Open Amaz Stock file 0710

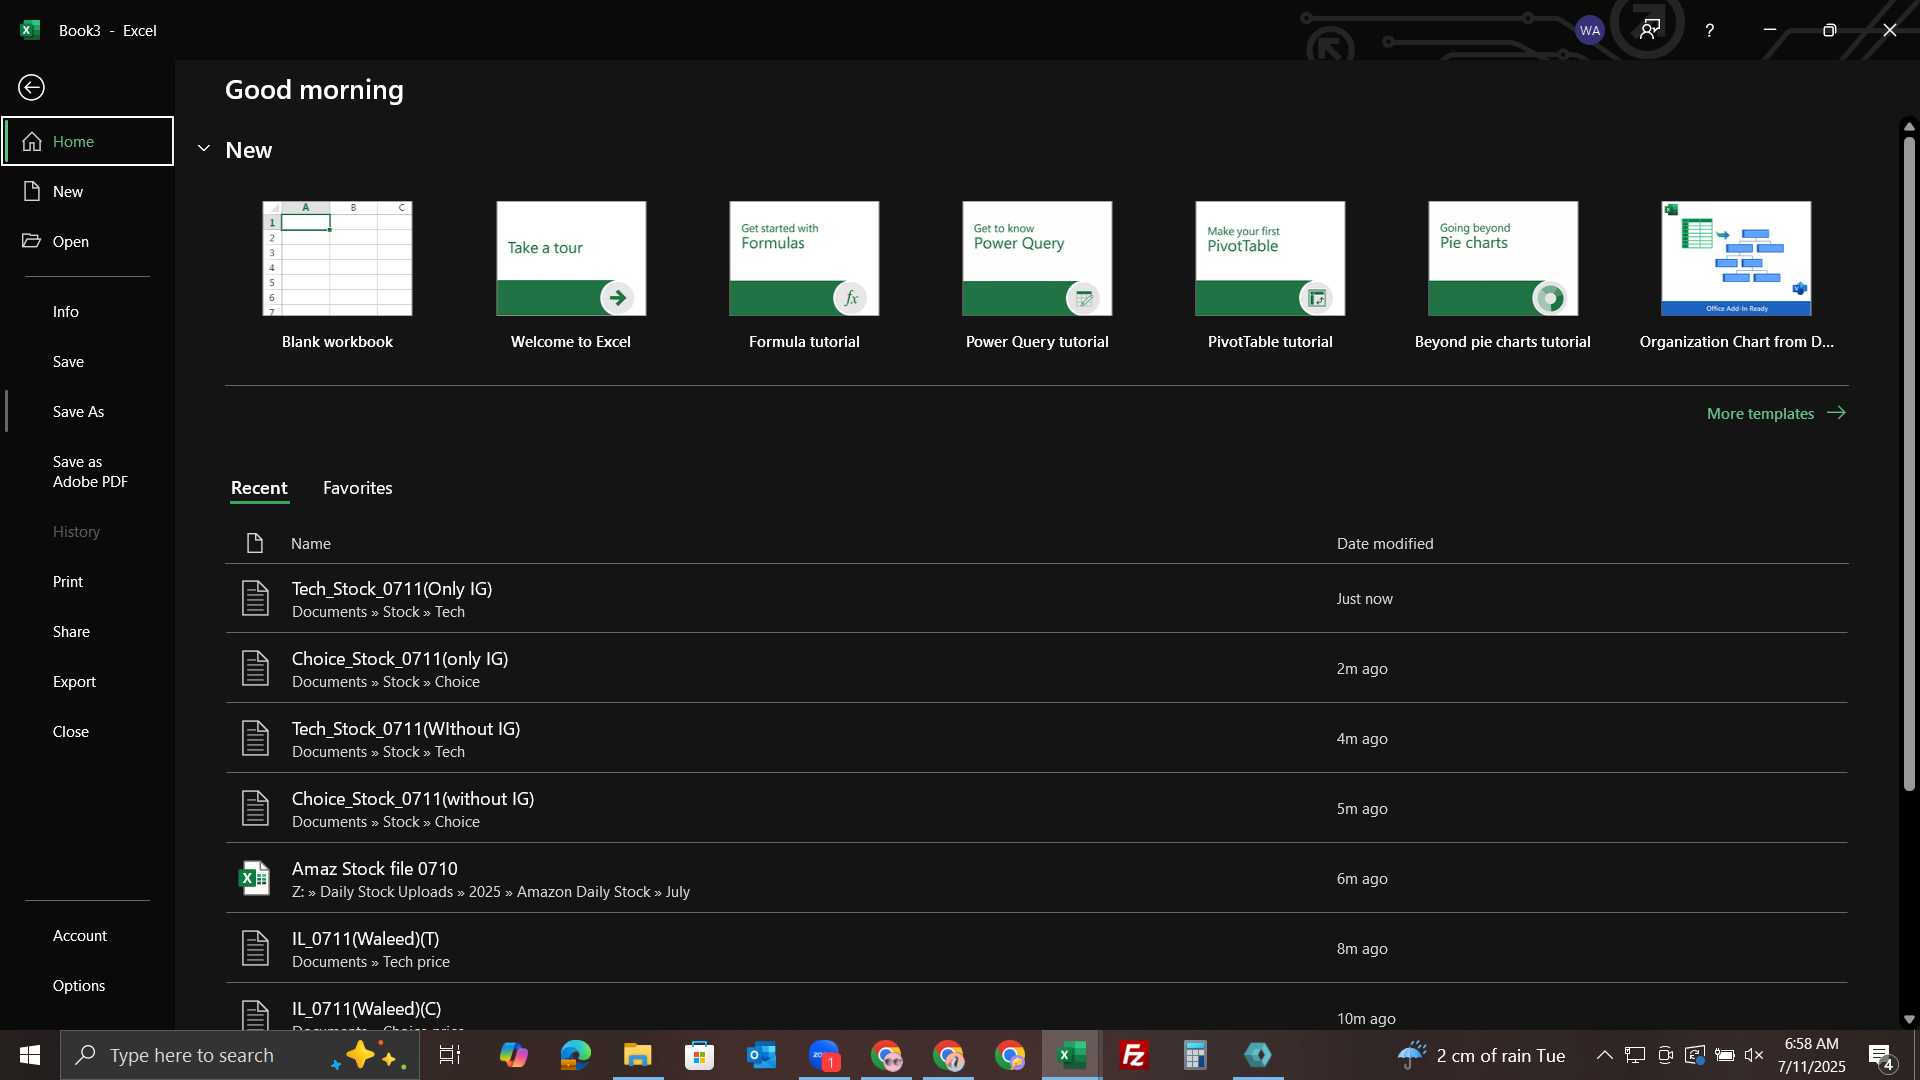[x=1036, y=878]
